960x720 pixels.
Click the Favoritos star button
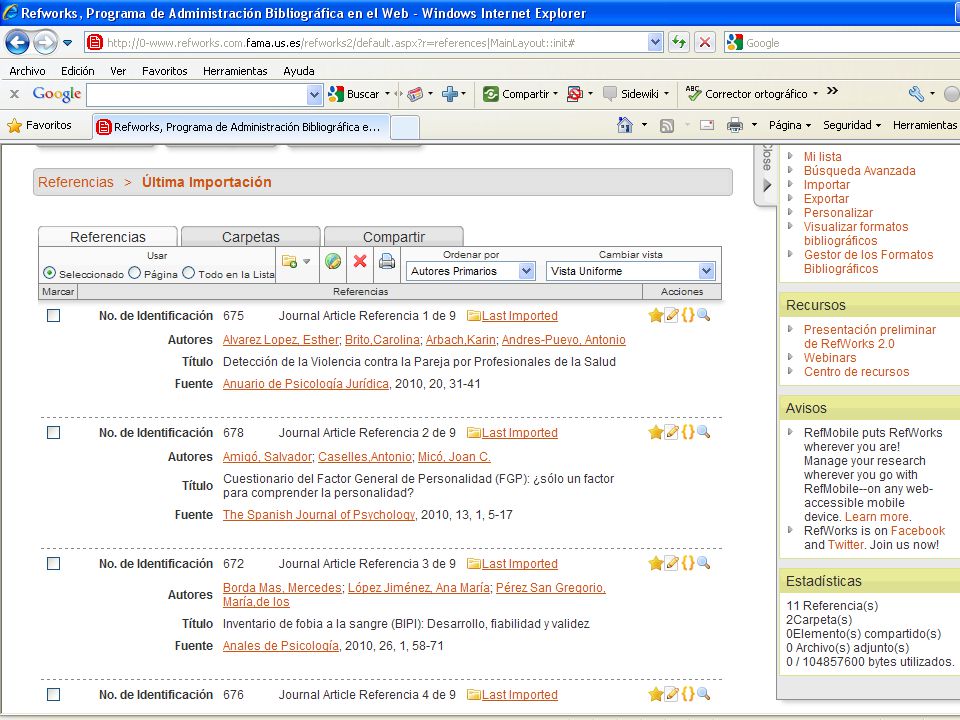click(x=40, y=126)
